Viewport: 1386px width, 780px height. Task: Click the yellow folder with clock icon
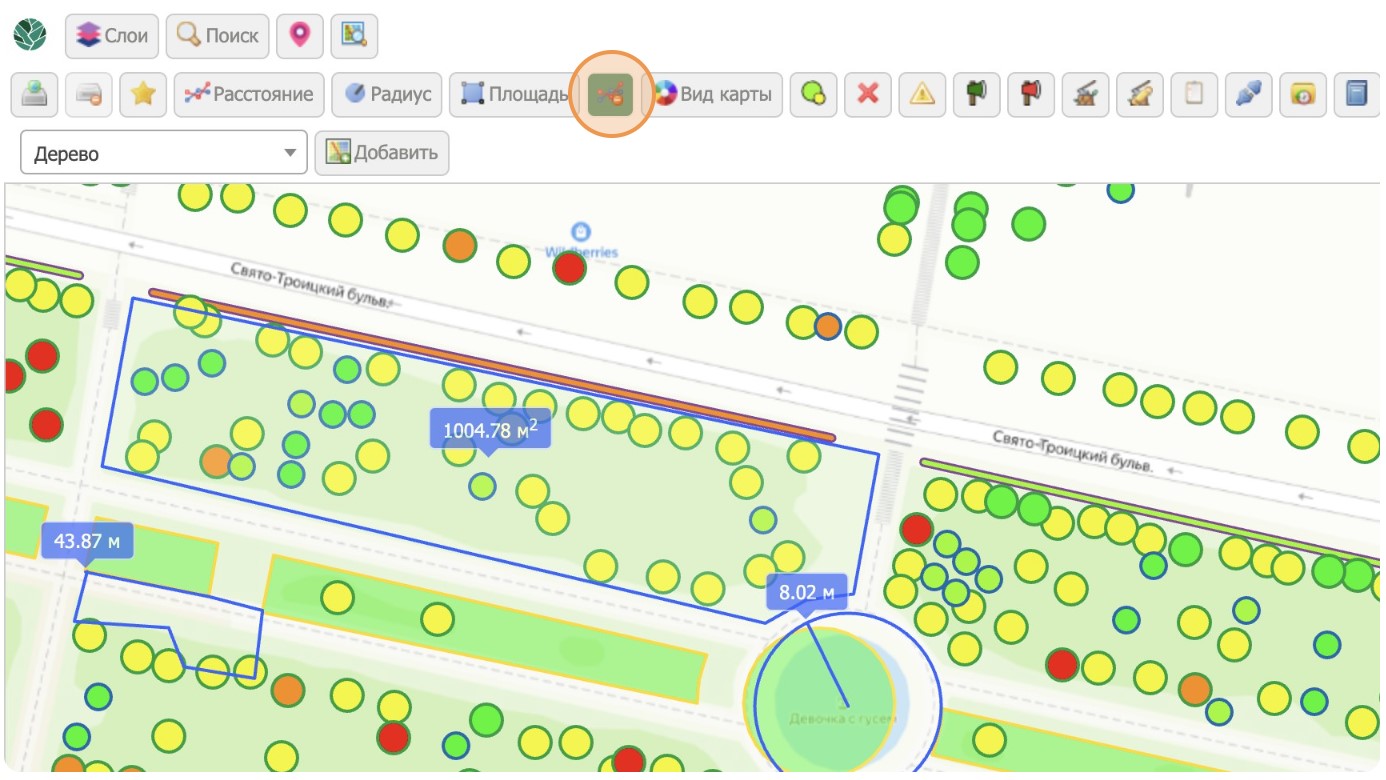pyautogui.click(x=1301, y=95)
